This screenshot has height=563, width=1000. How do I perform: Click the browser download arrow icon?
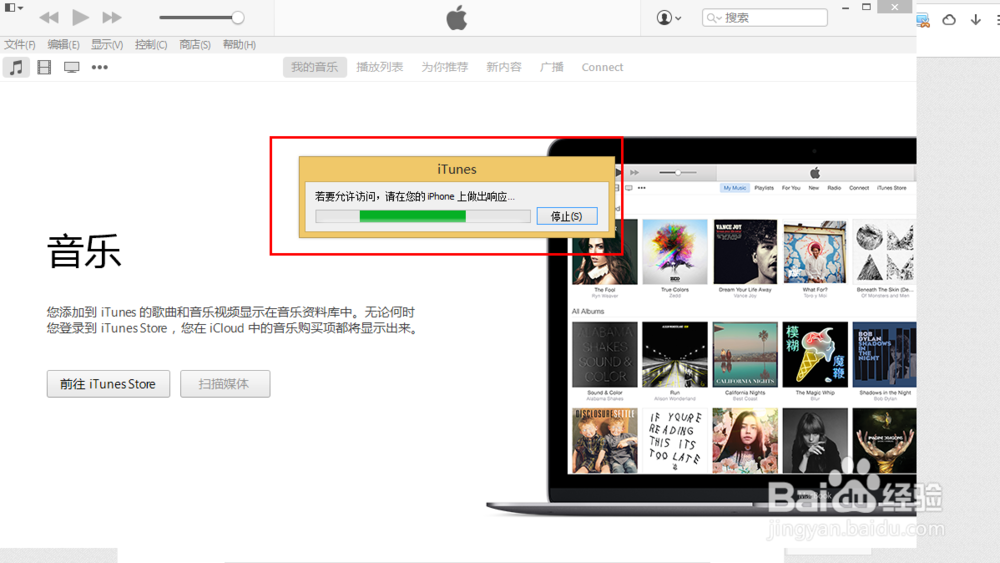point(976,20)
